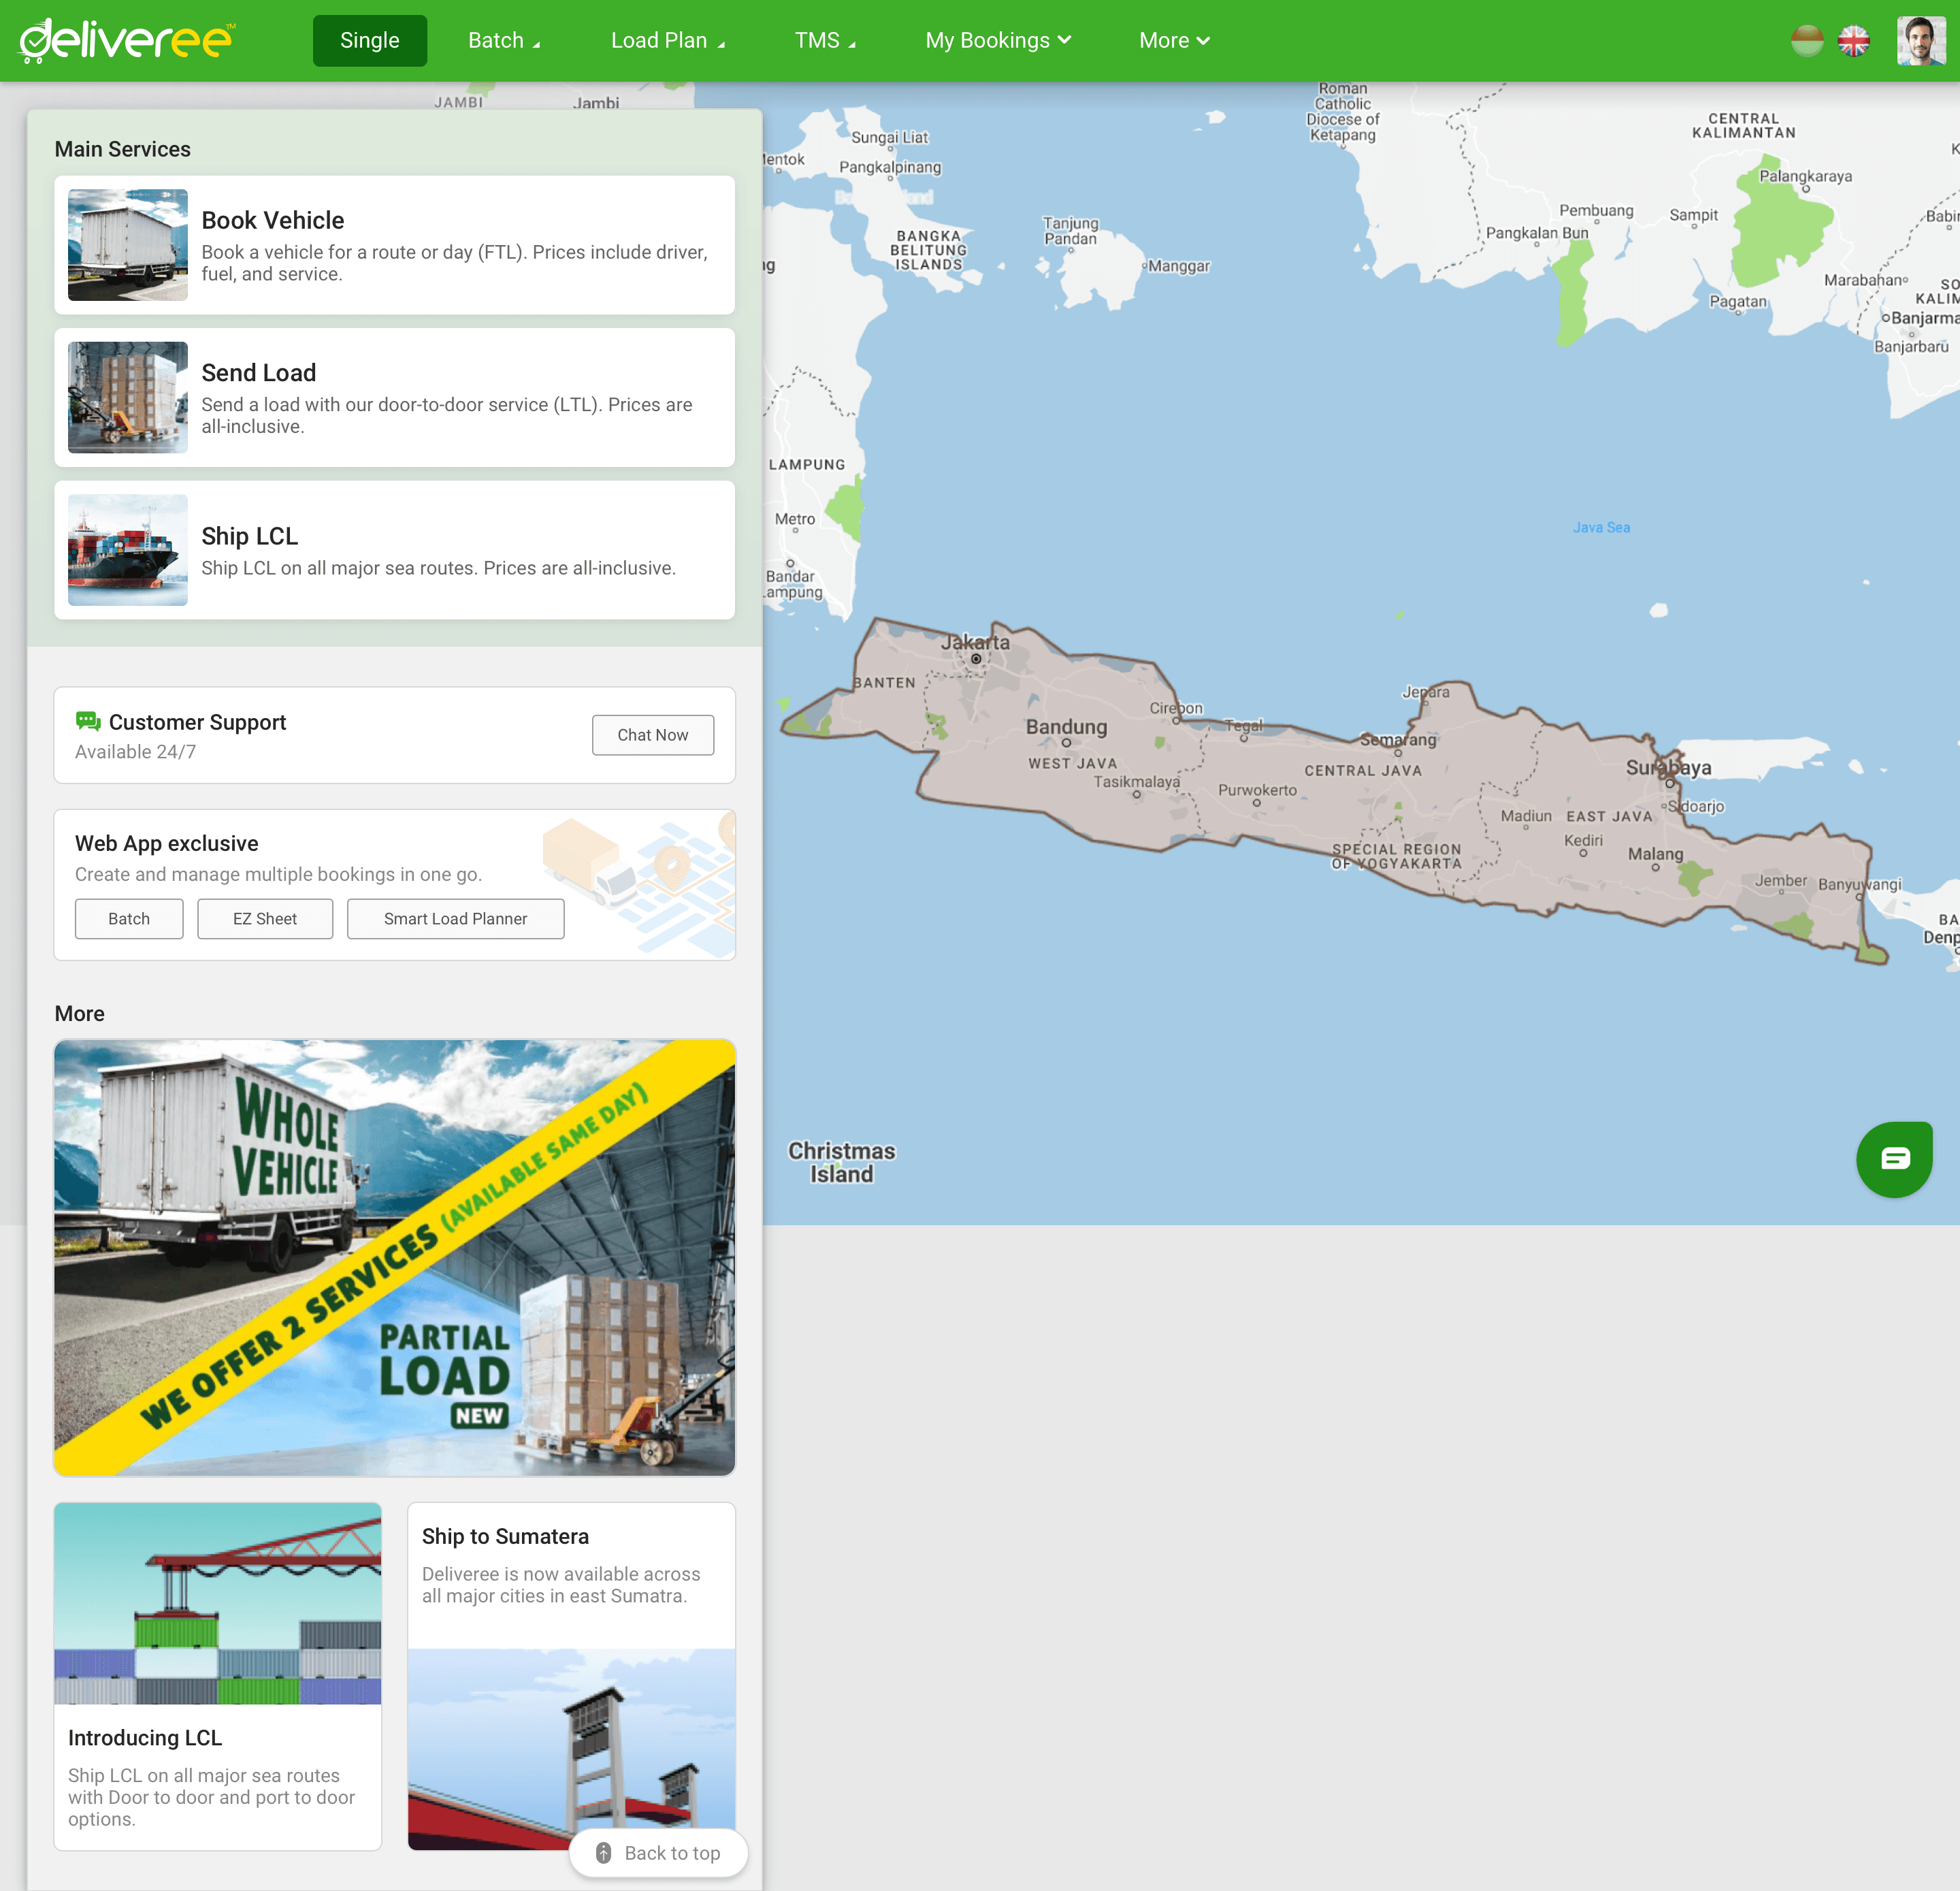Click the Customer Support chat icon
This screenshot has width=1960, height=1891.
(x=88, y=721)
